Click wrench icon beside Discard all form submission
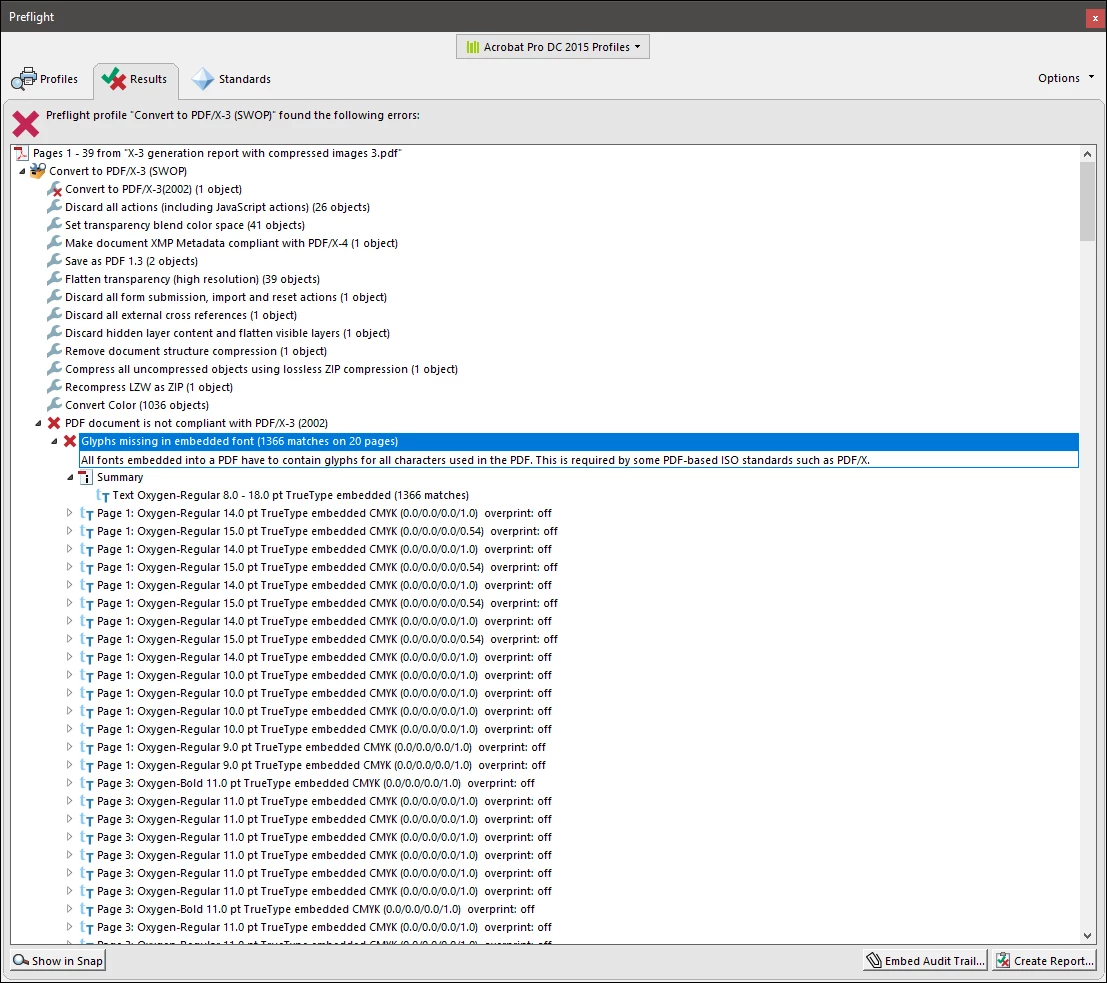This screenshot has height=983, width=1107. click(x=54, y=297)
